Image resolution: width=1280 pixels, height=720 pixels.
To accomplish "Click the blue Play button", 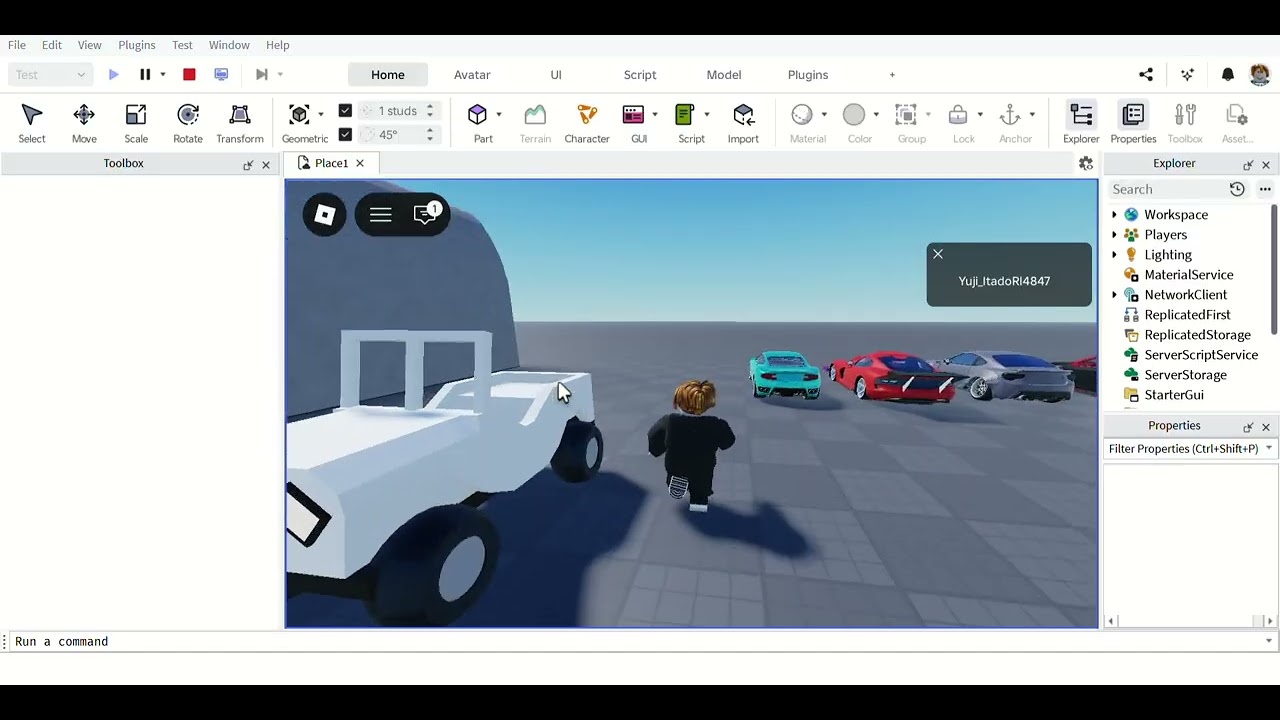I will pos(114,75).
